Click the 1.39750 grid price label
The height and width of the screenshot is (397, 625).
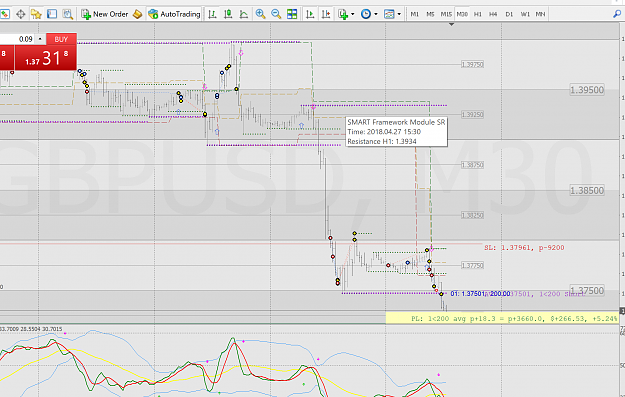click(x=472, y=64)
